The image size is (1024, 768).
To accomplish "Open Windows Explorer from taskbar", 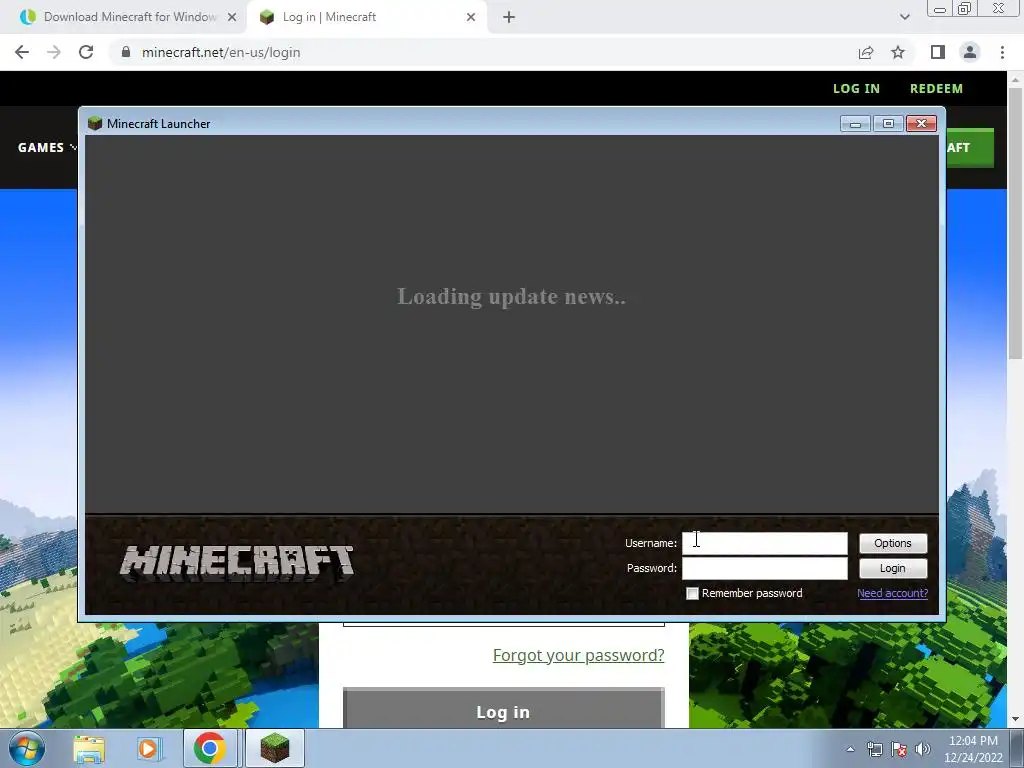I will pos(89,748).
